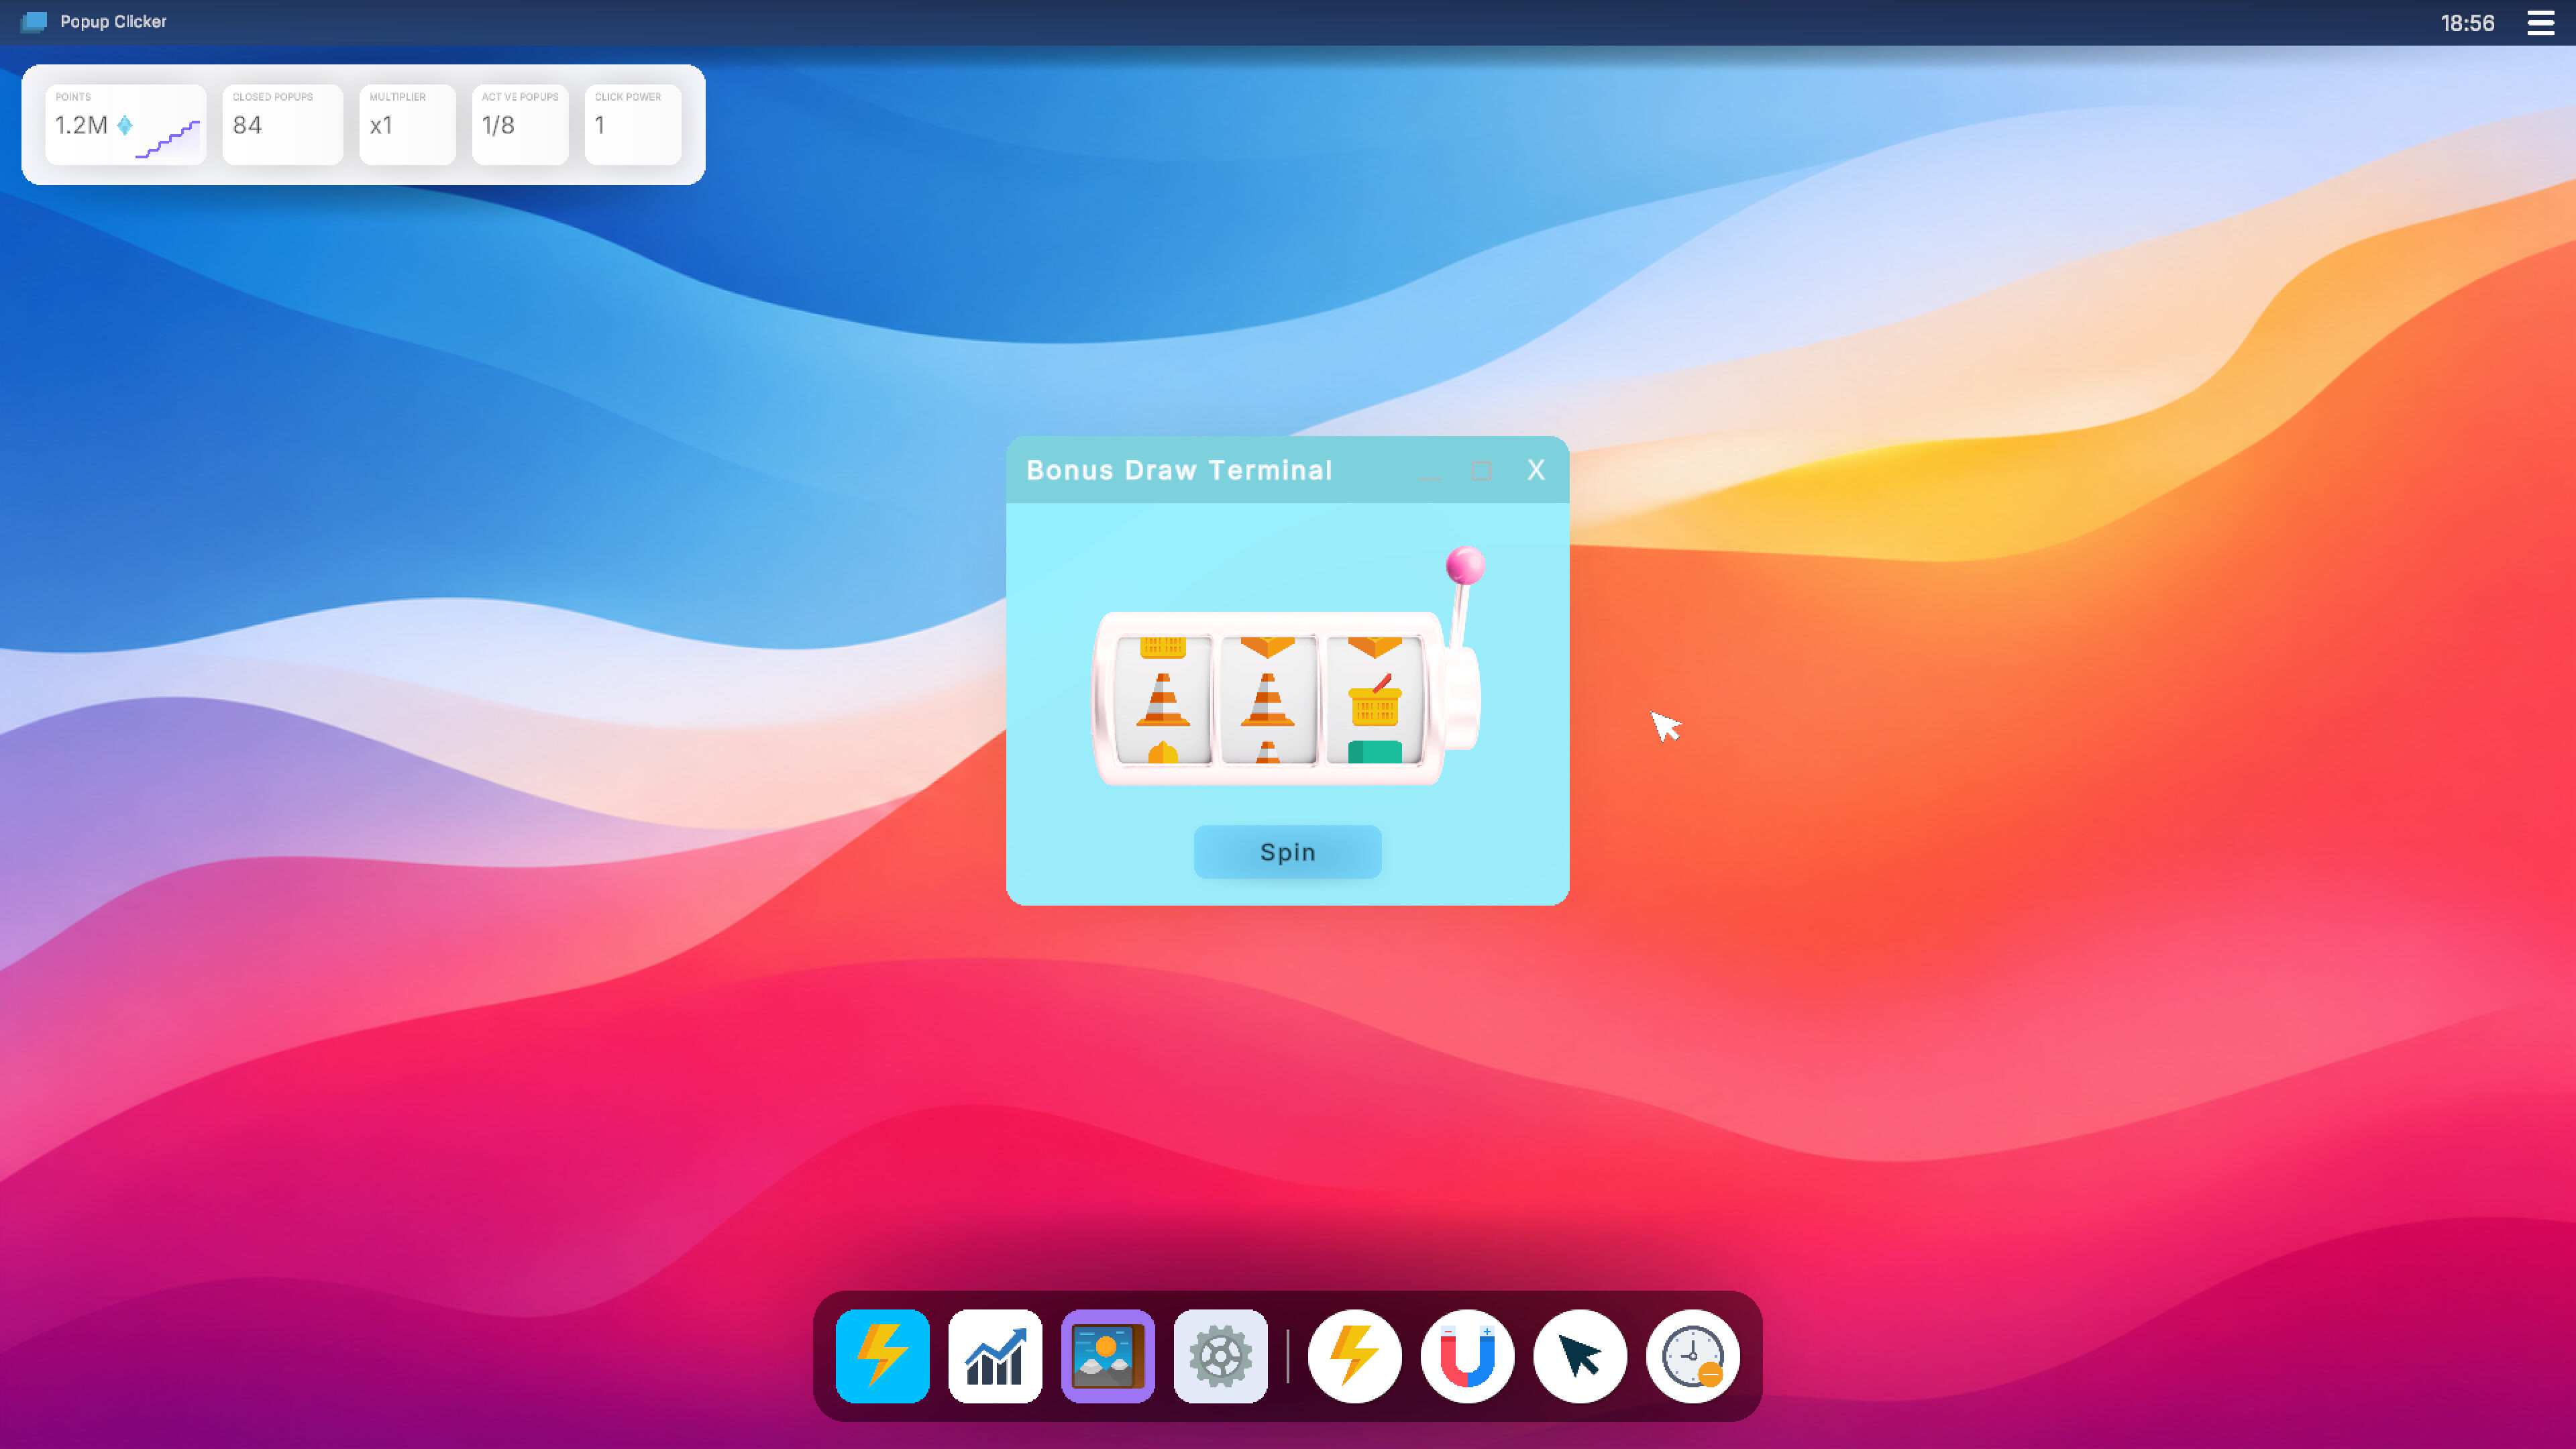Activate the round lightning bolt power-up
The image size is (2576, 1449).
pos(1355,1356)
